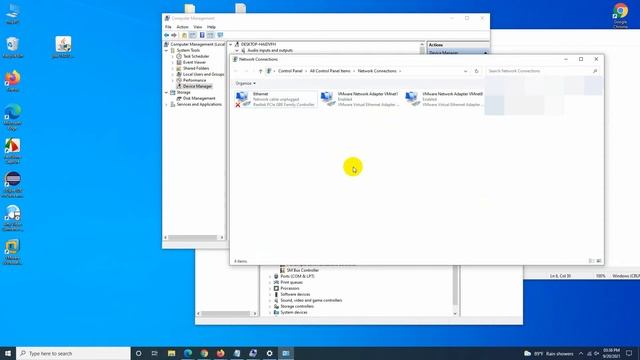Select Disk Management in the console tree
The height and width of the screenshot is (360, 640).
point(199,98)
